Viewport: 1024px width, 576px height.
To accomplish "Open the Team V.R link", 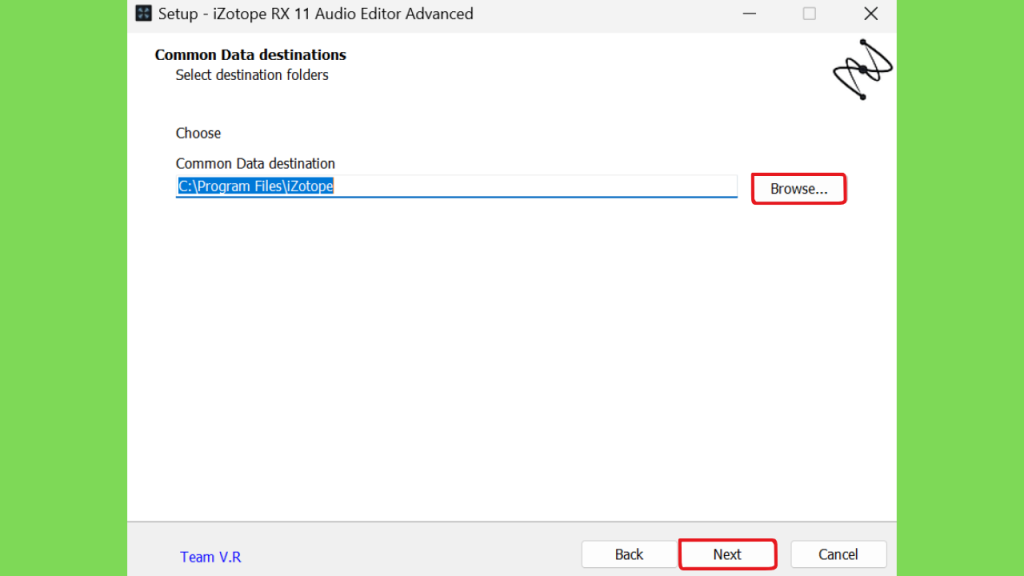I will [210, 557].
